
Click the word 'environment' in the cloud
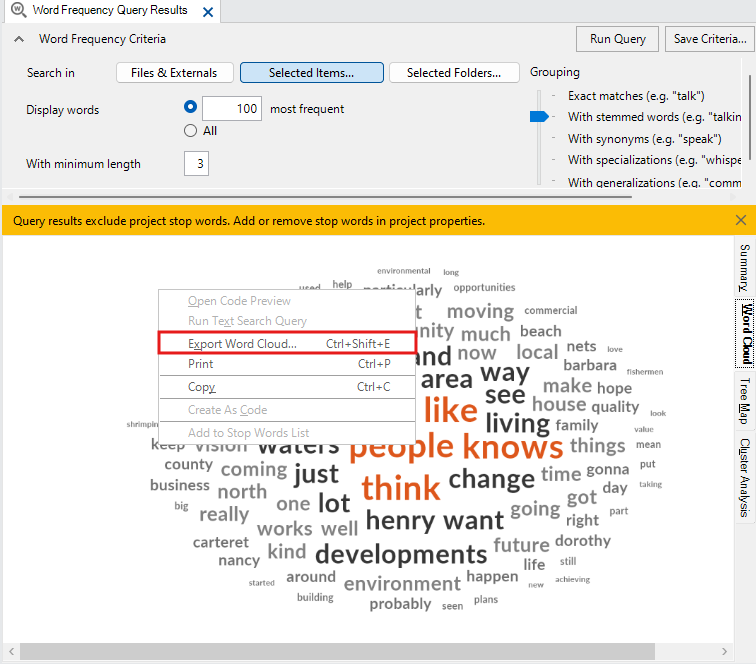402,584
